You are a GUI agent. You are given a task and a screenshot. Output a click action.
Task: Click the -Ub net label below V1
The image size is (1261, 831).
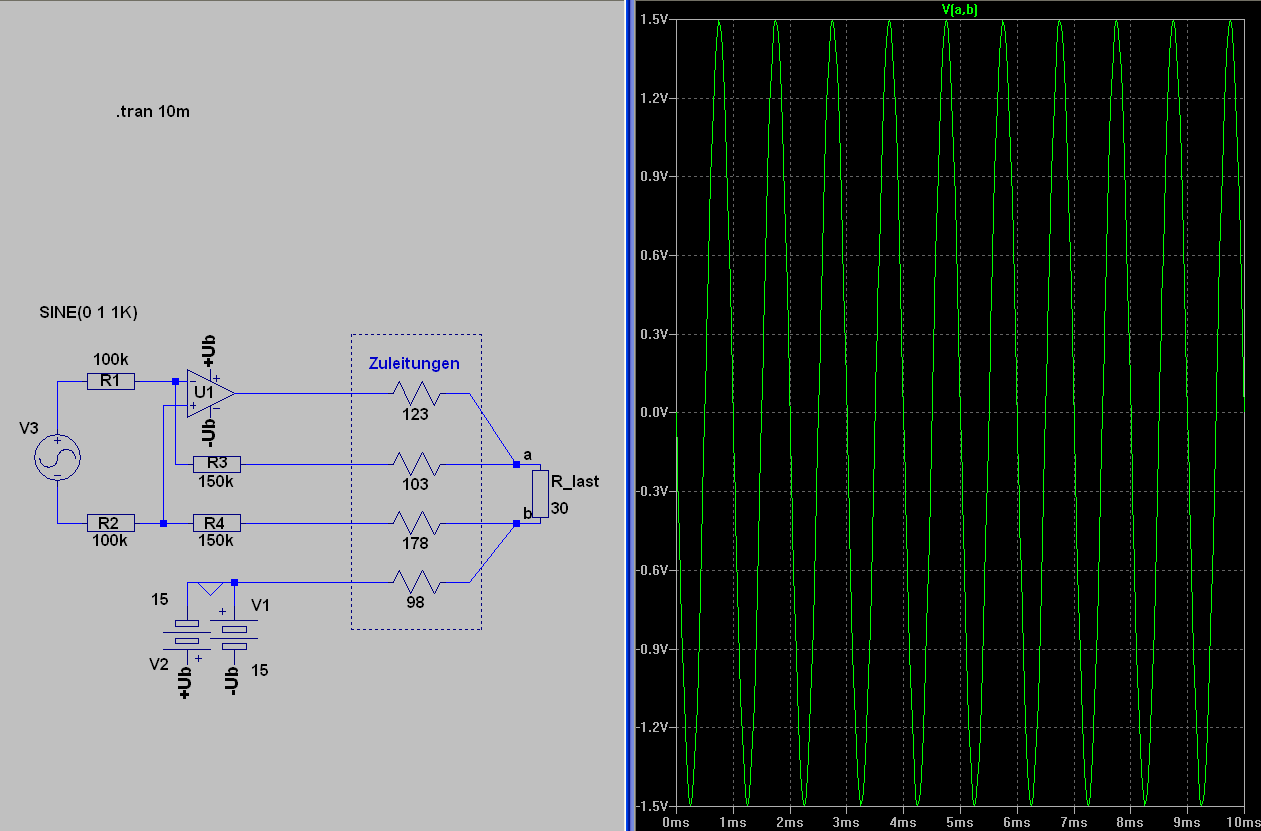[x=233, y=680]
